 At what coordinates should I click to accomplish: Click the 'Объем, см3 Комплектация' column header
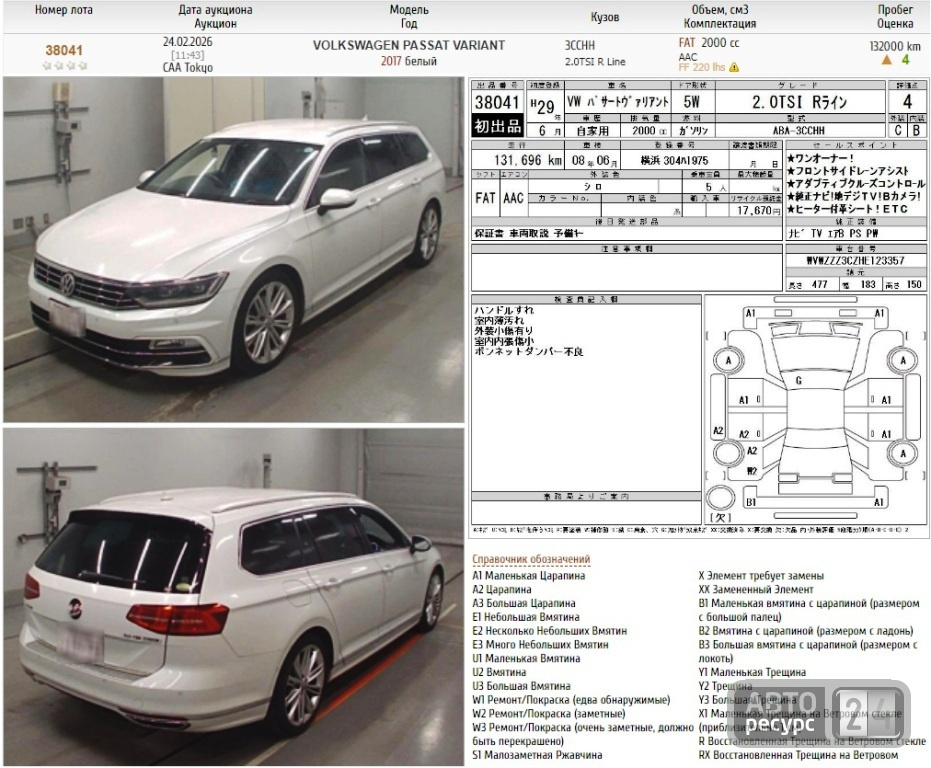[720, 17]
